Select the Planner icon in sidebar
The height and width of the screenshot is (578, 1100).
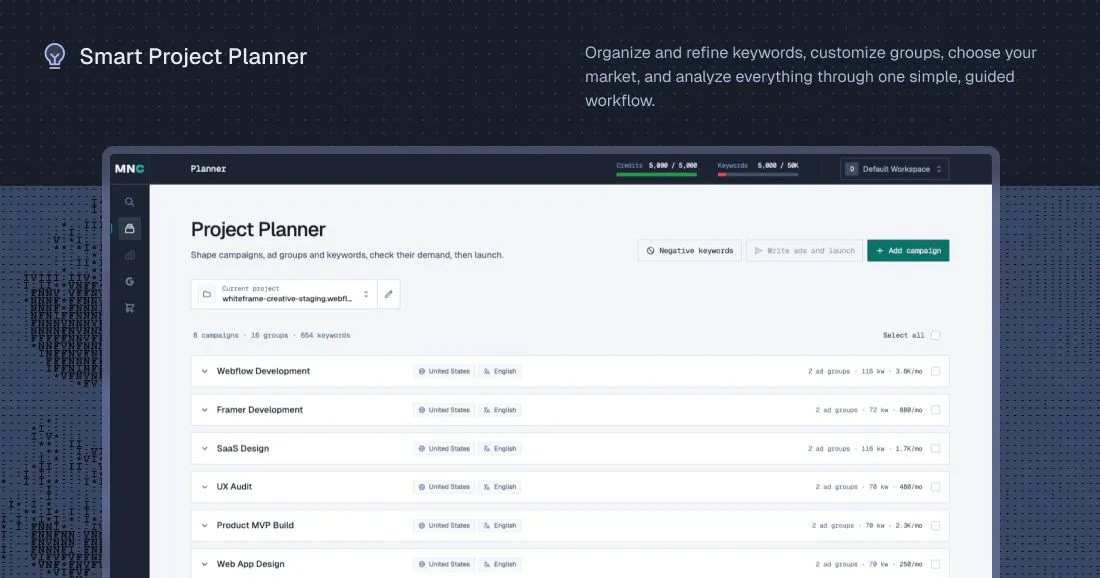(129, 229)
